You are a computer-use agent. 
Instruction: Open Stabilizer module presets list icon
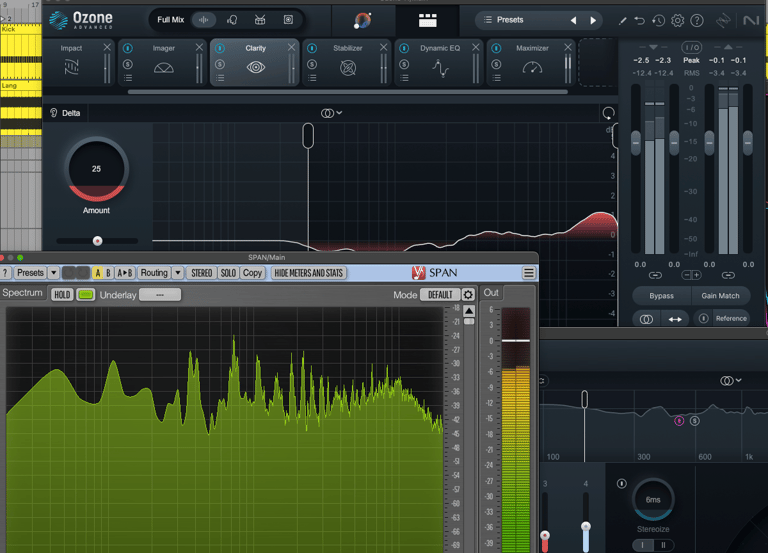pos(312,78)
